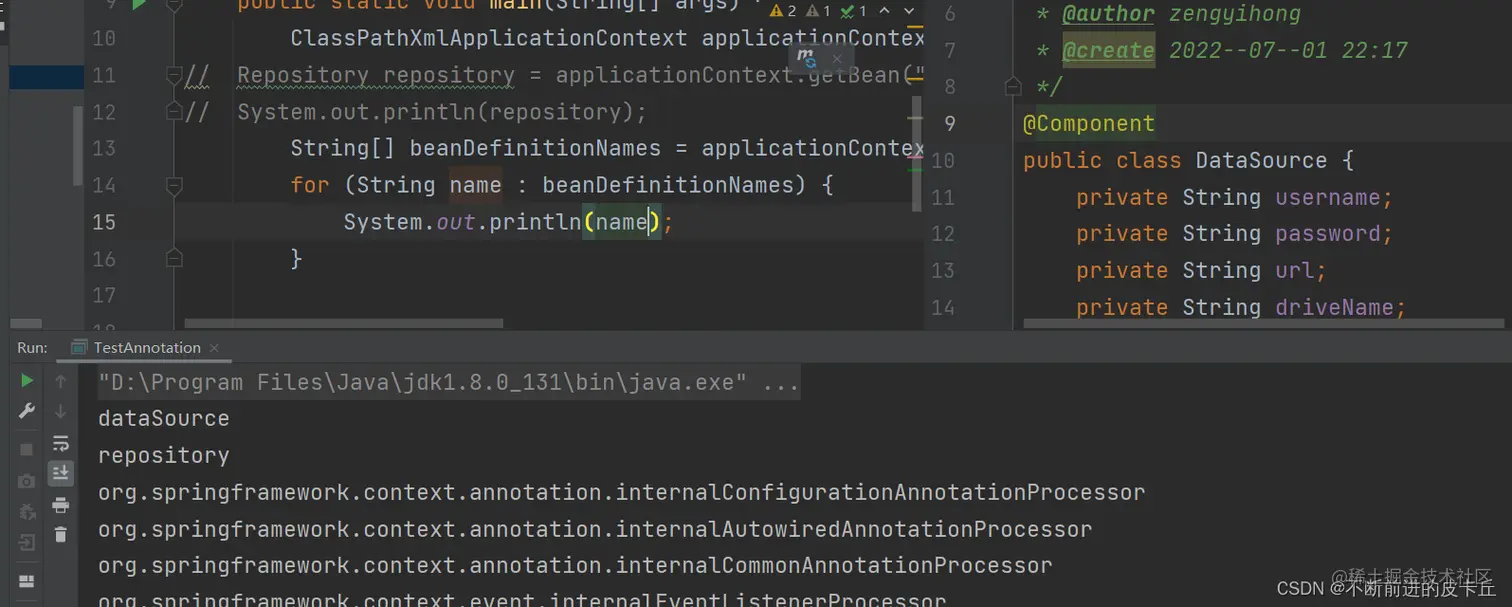
Task: Place cursor on println(name) statement
Action: coord(509,222)
